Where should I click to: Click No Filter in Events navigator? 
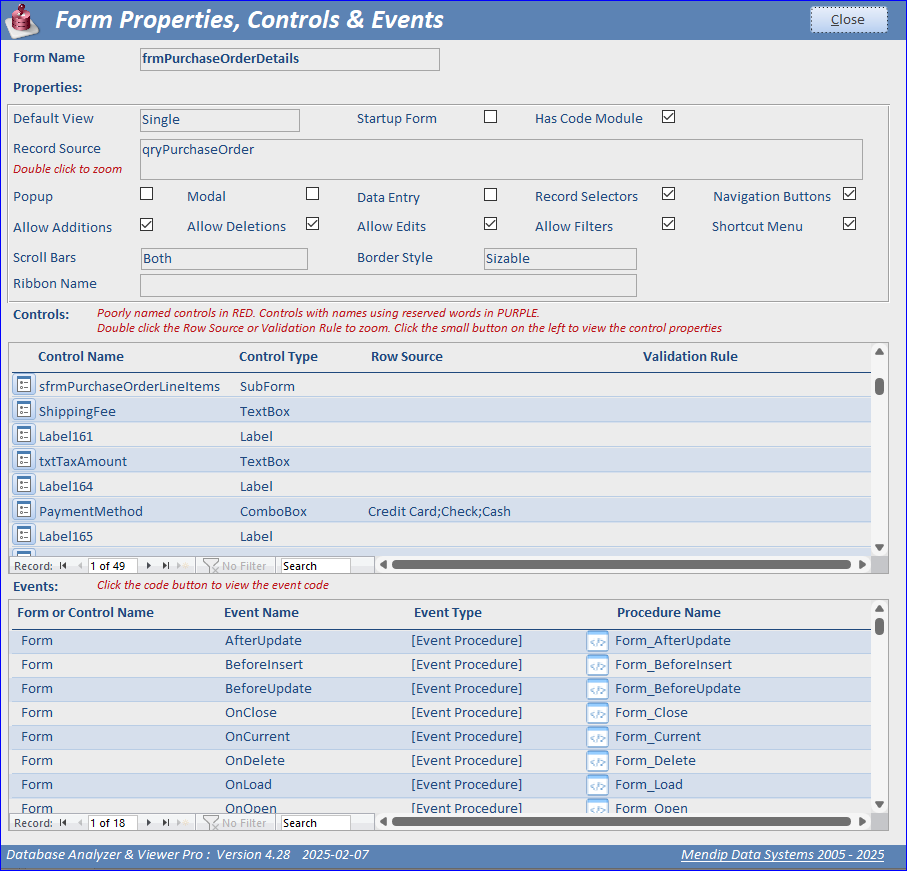click(235, 822)
